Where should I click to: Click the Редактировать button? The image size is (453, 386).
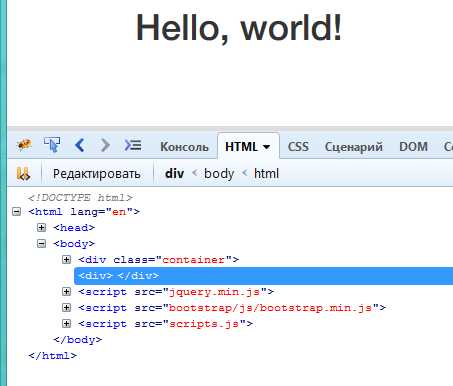click(97, 174)
